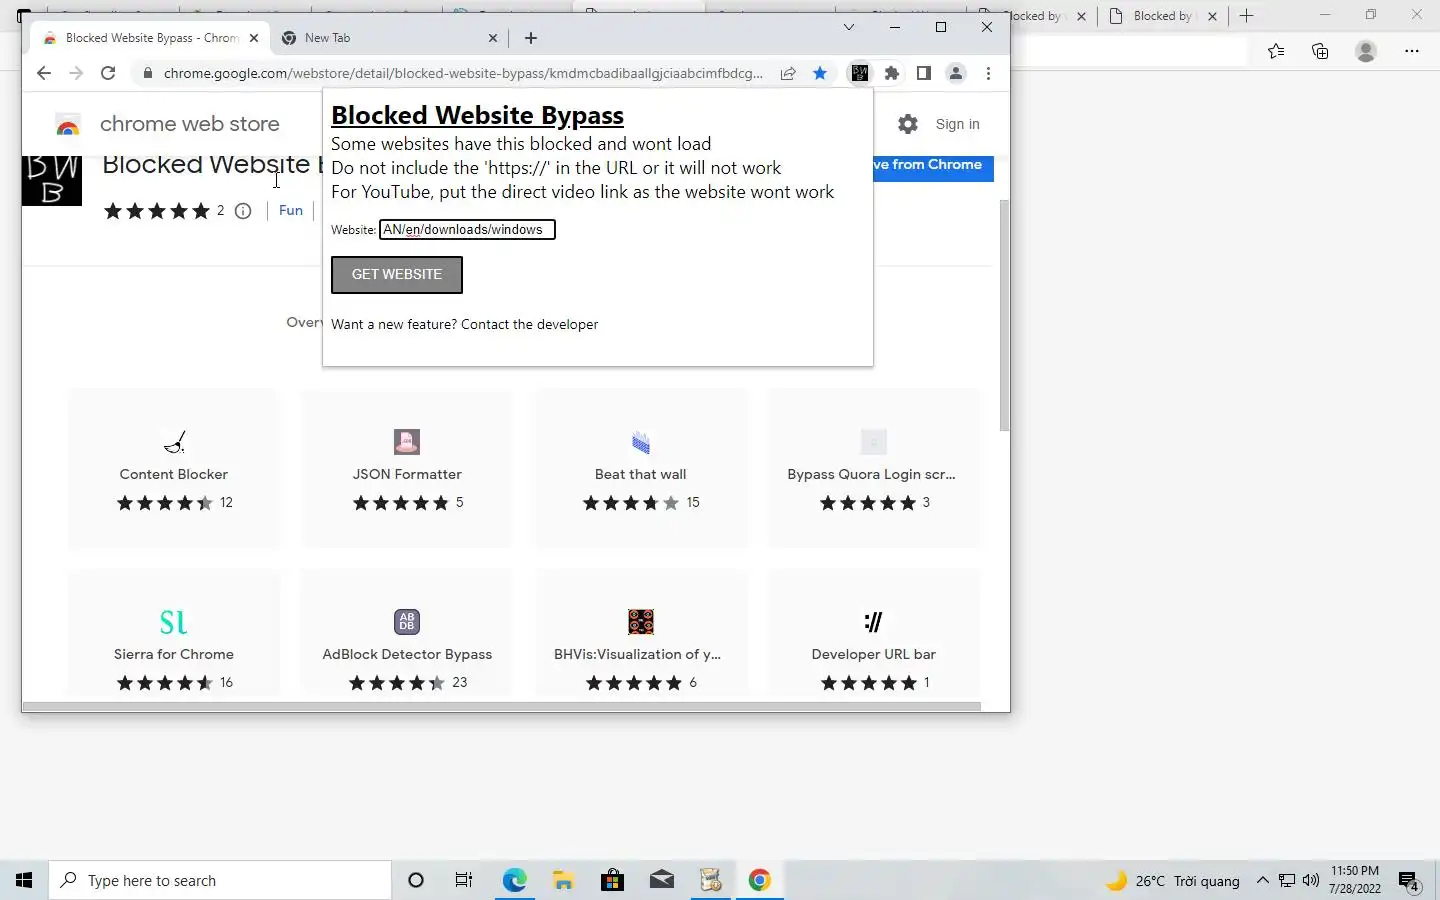Click the Chrome forward navigation arrow
Image resolution: width=1440 pixels, height=900 pixels.
click(x=76, y=73)
